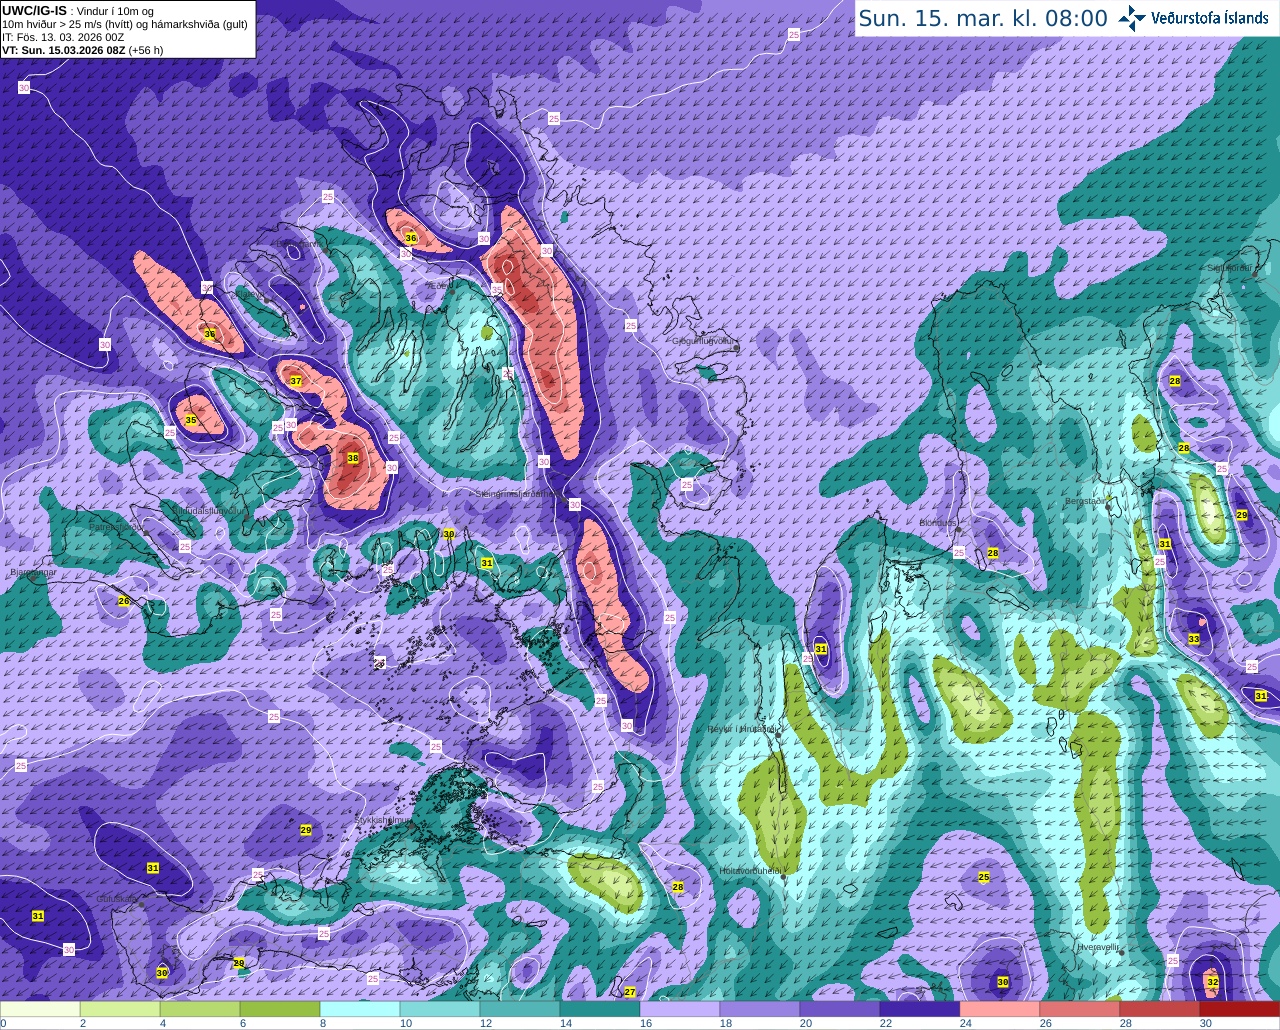Select the legend swatch between 14 and 16

[x=600, y=1009]
